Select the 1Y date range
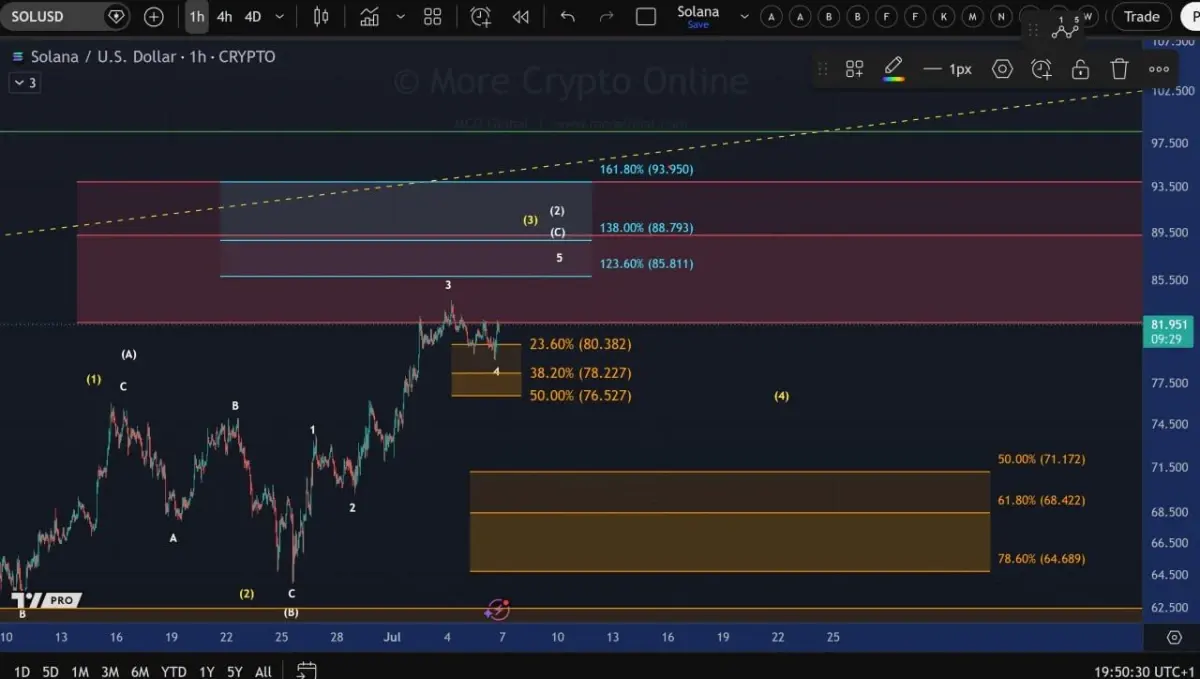This screenshot has height=679, width=1200. (x=206, y=671)
